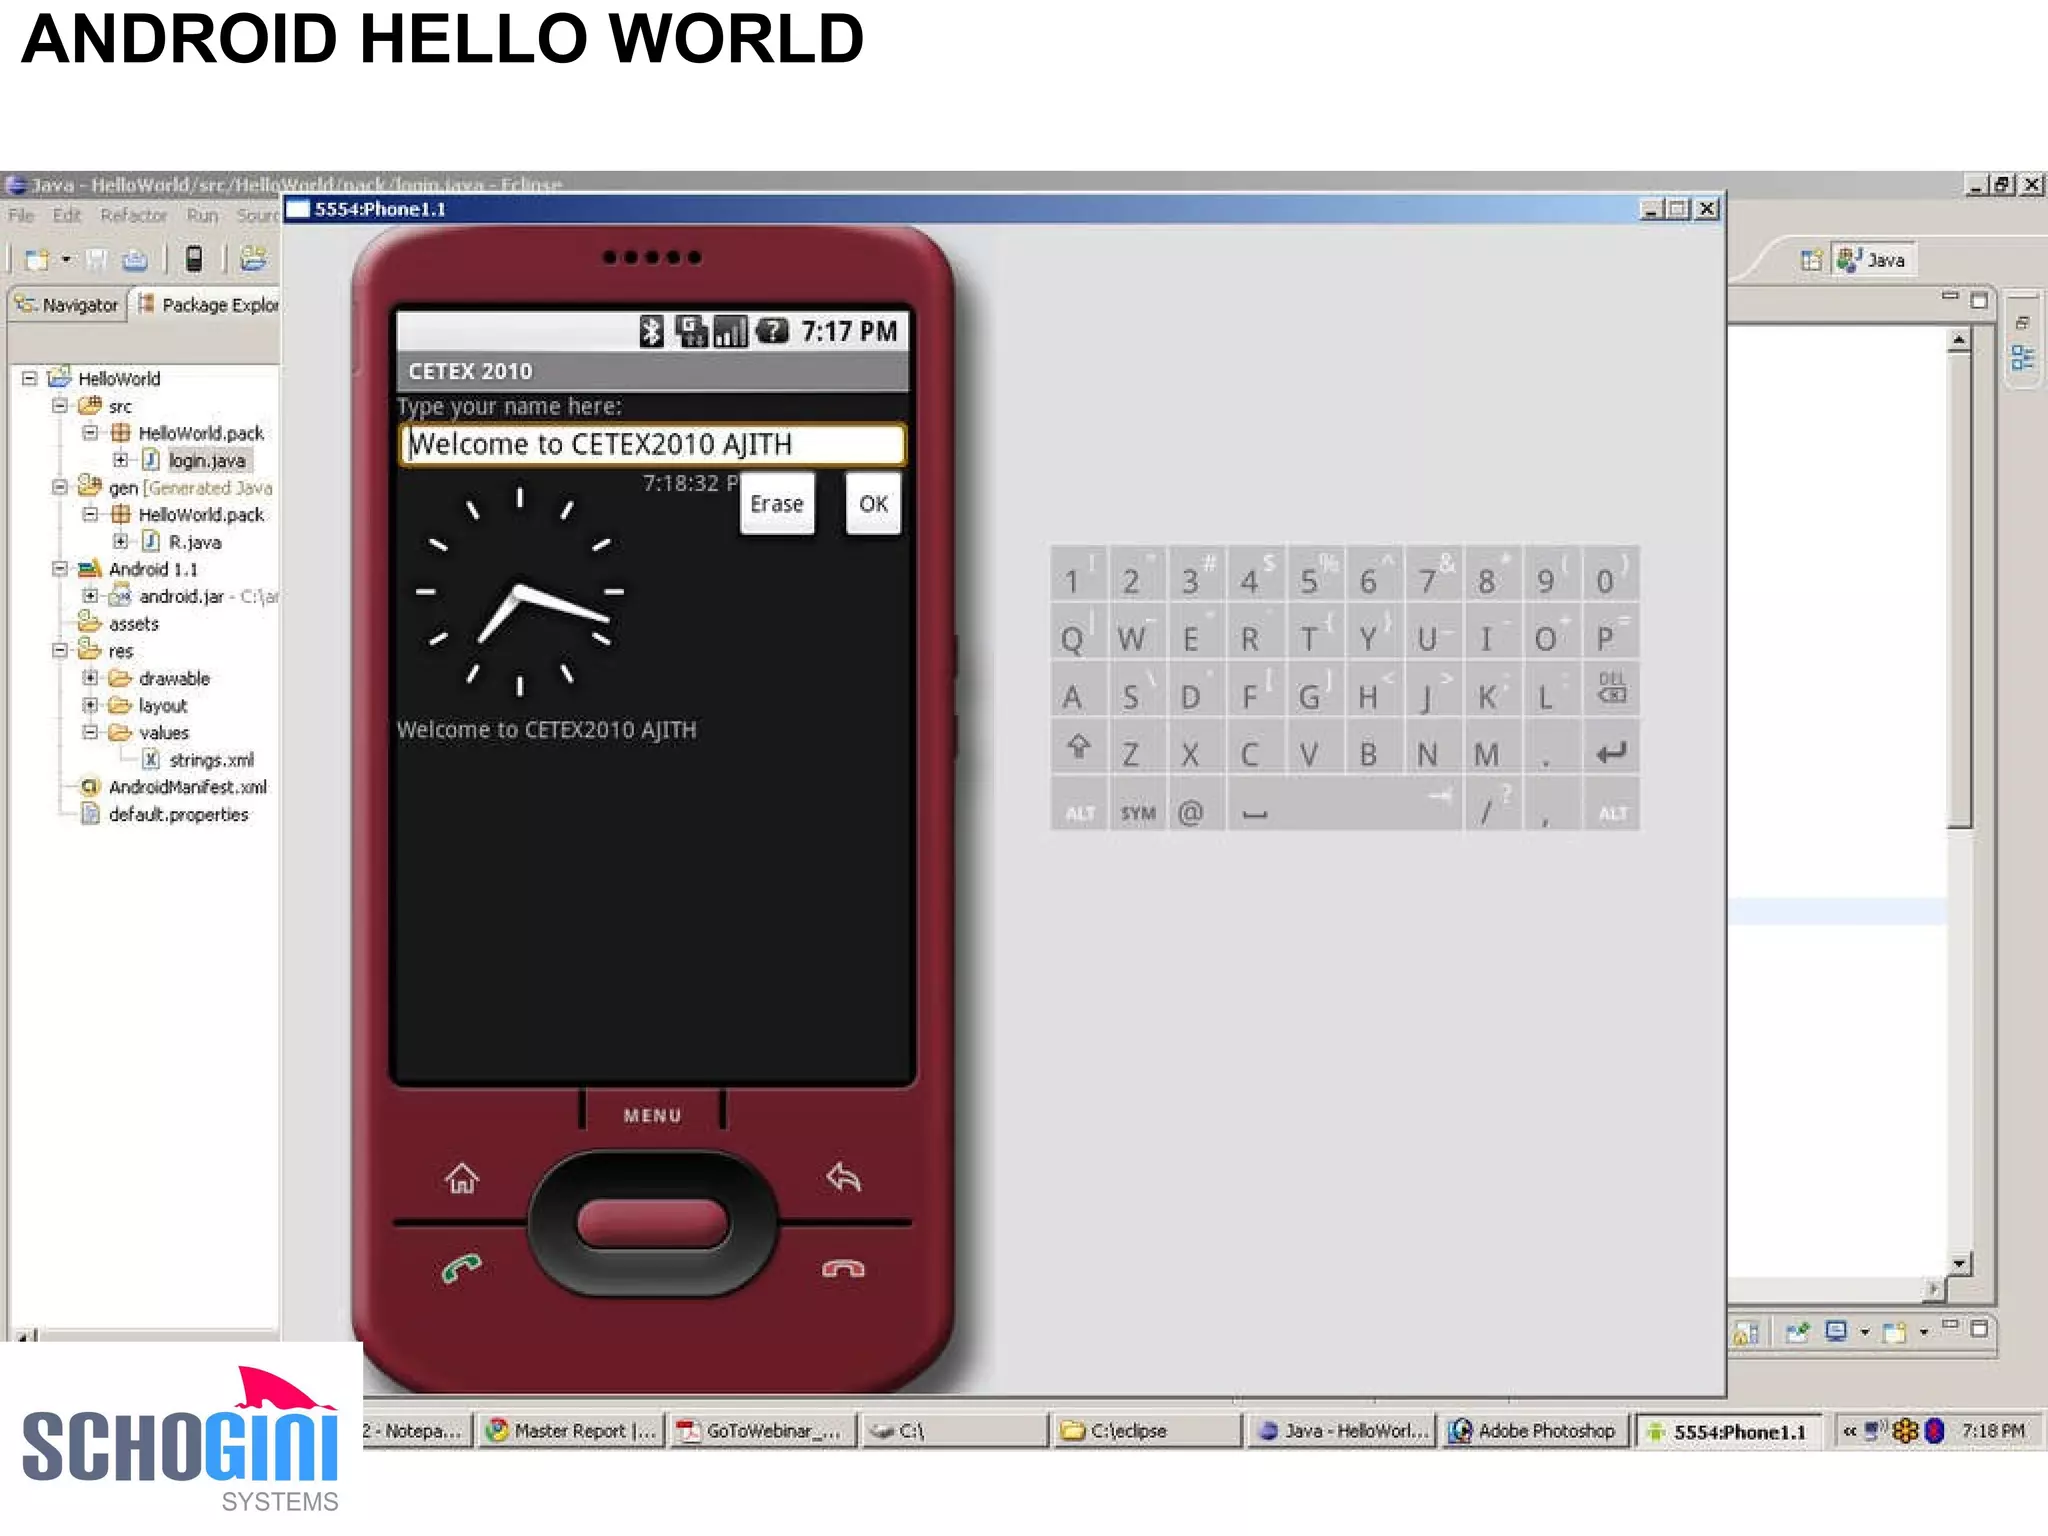Open the Edit menu in Eclipse

click(x=66, y=215)
